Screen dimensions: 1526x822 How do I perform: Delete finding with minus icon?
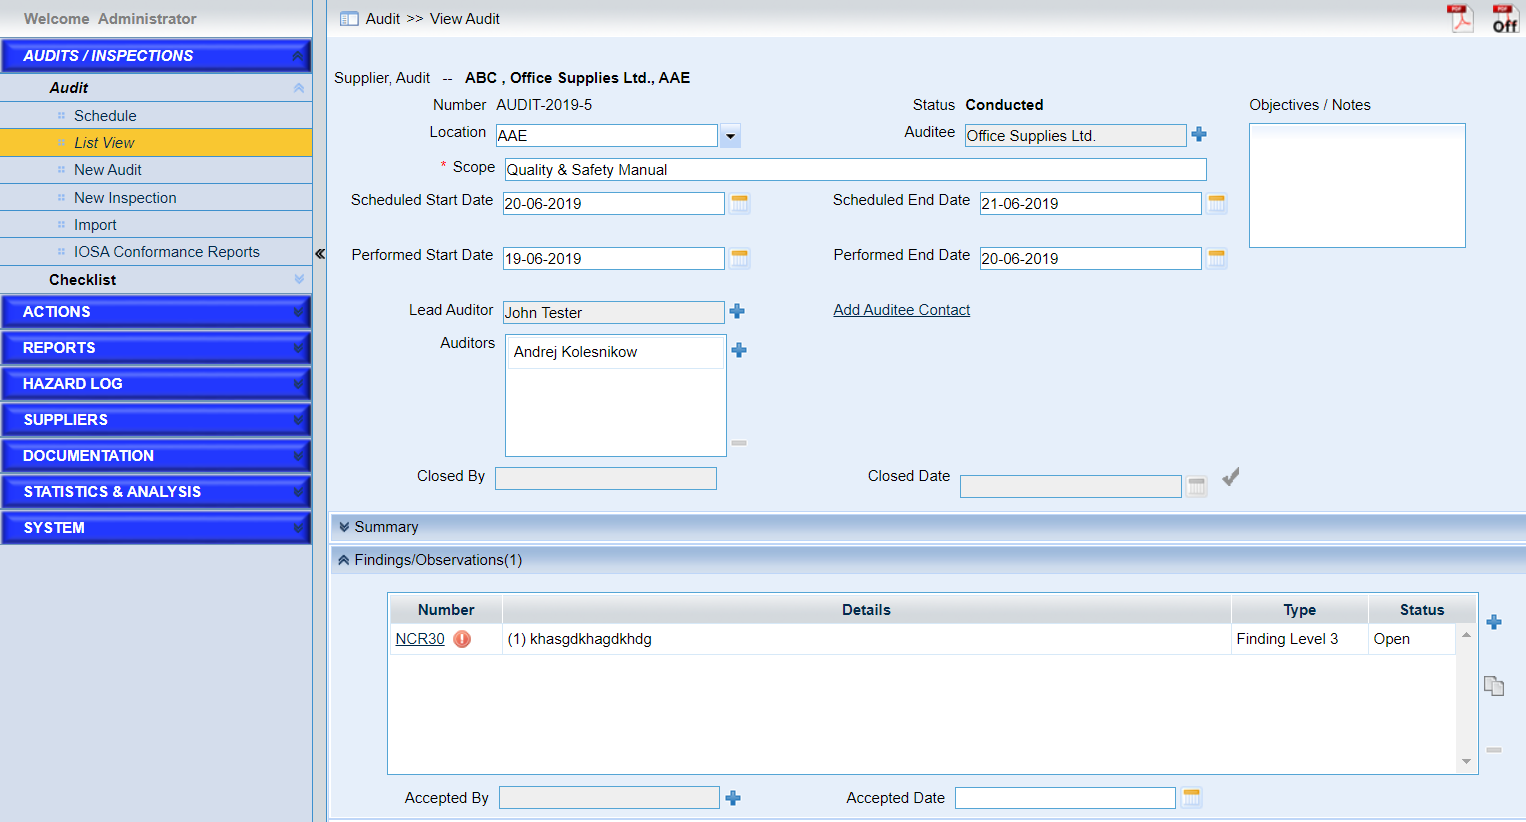(1494, 750)
